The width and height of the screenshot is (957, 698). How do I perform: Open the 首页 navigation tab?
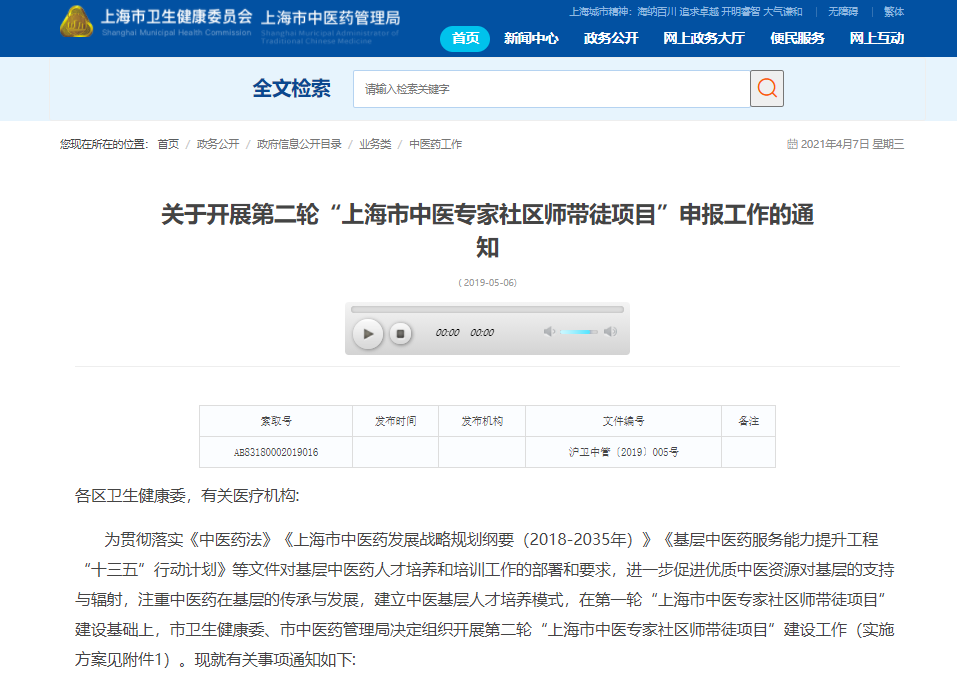(x=465, y=39)
